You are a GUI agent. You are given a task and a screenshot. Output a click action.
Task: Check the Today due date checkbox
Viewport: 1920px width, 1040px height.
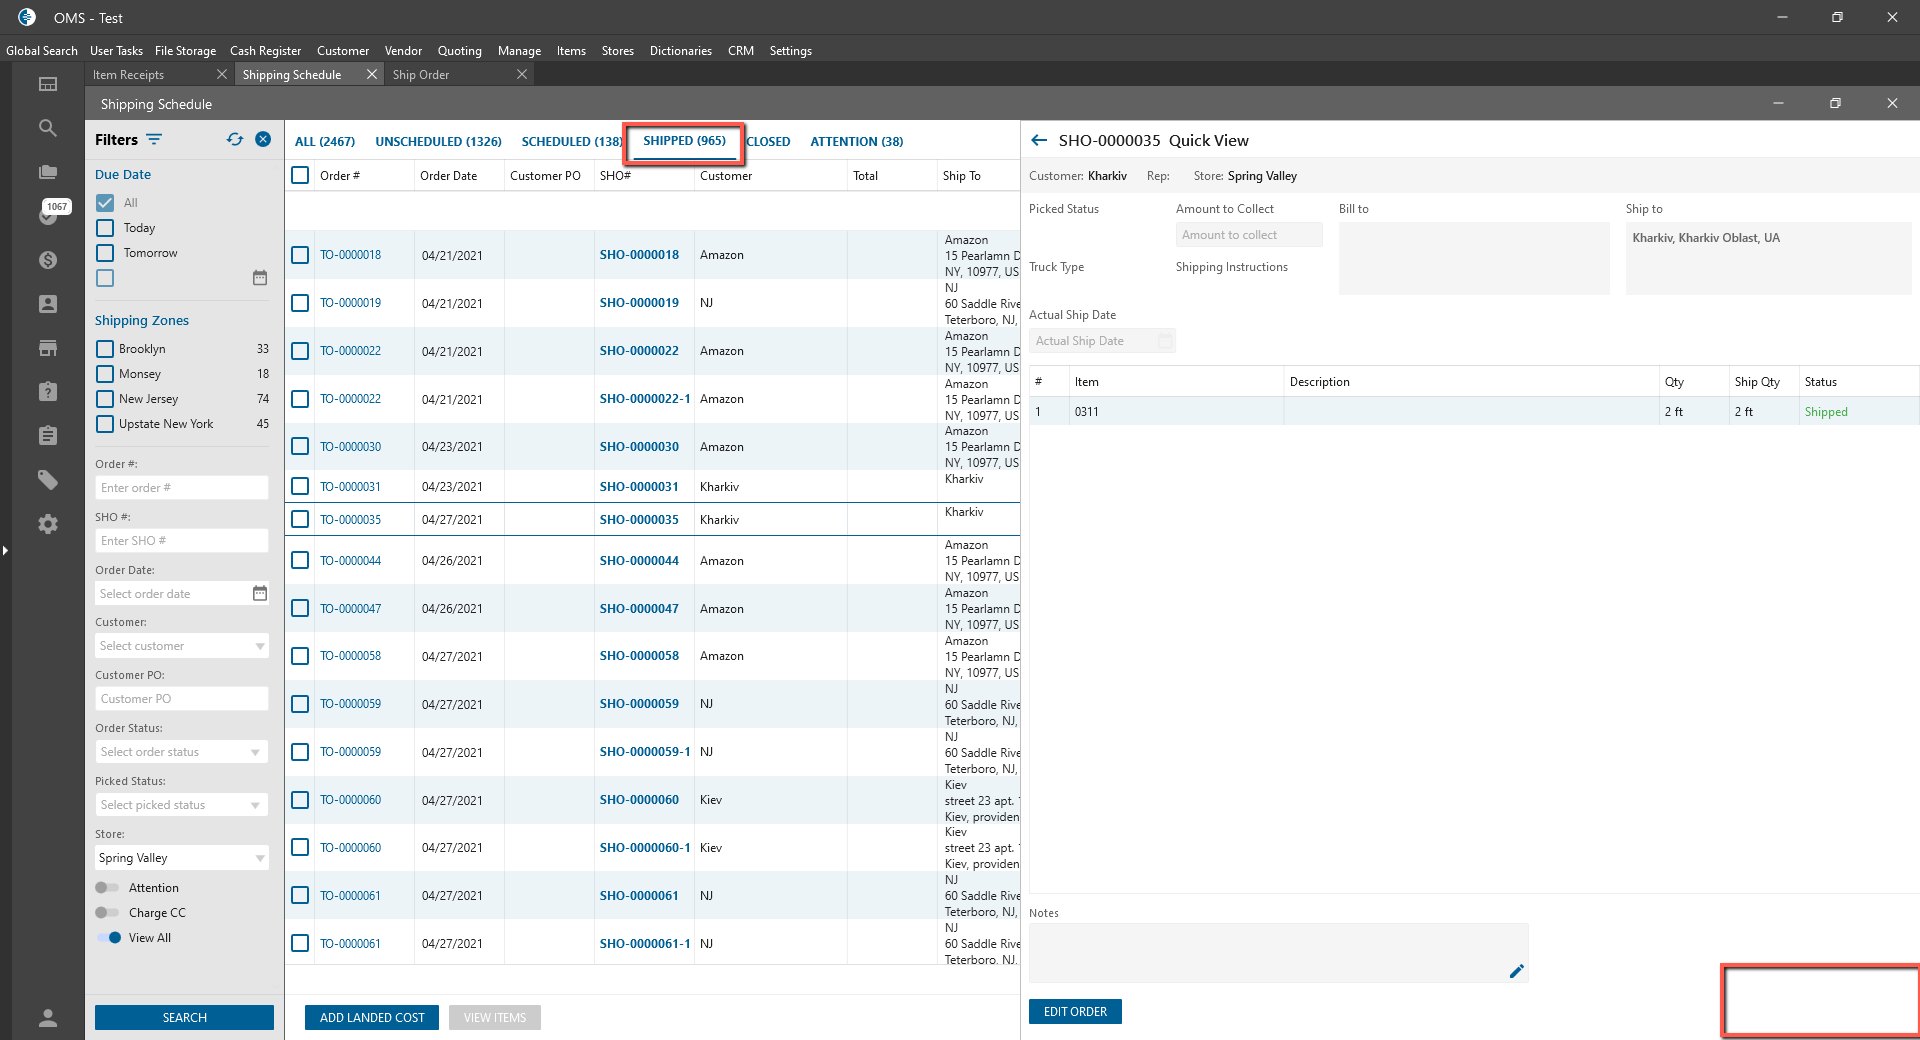click(x=105, y=228)
